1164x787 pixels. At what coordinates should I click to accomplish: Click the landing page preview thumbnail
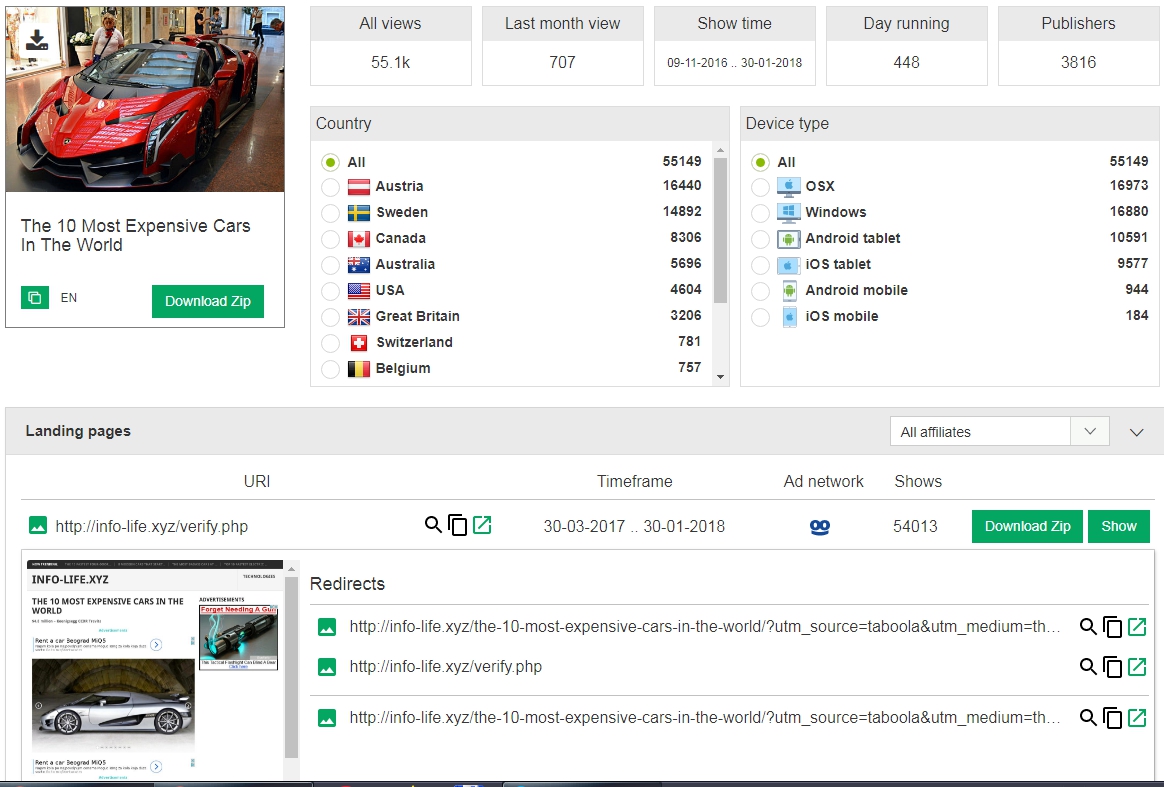point(155,670)
